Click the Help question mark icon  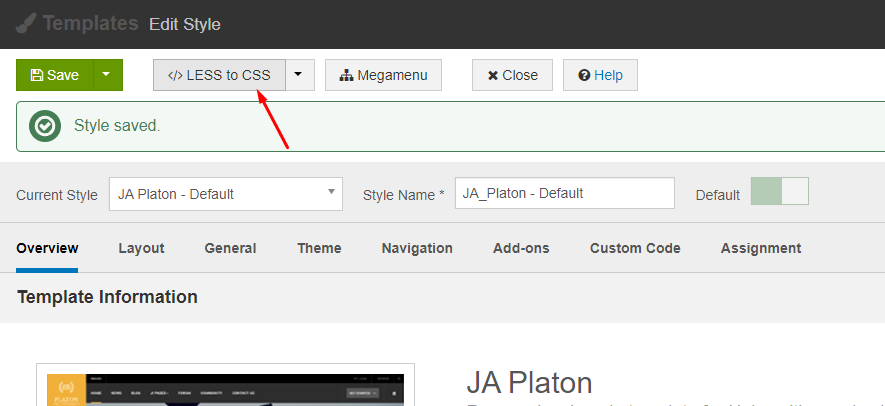[x=584, y=75]
